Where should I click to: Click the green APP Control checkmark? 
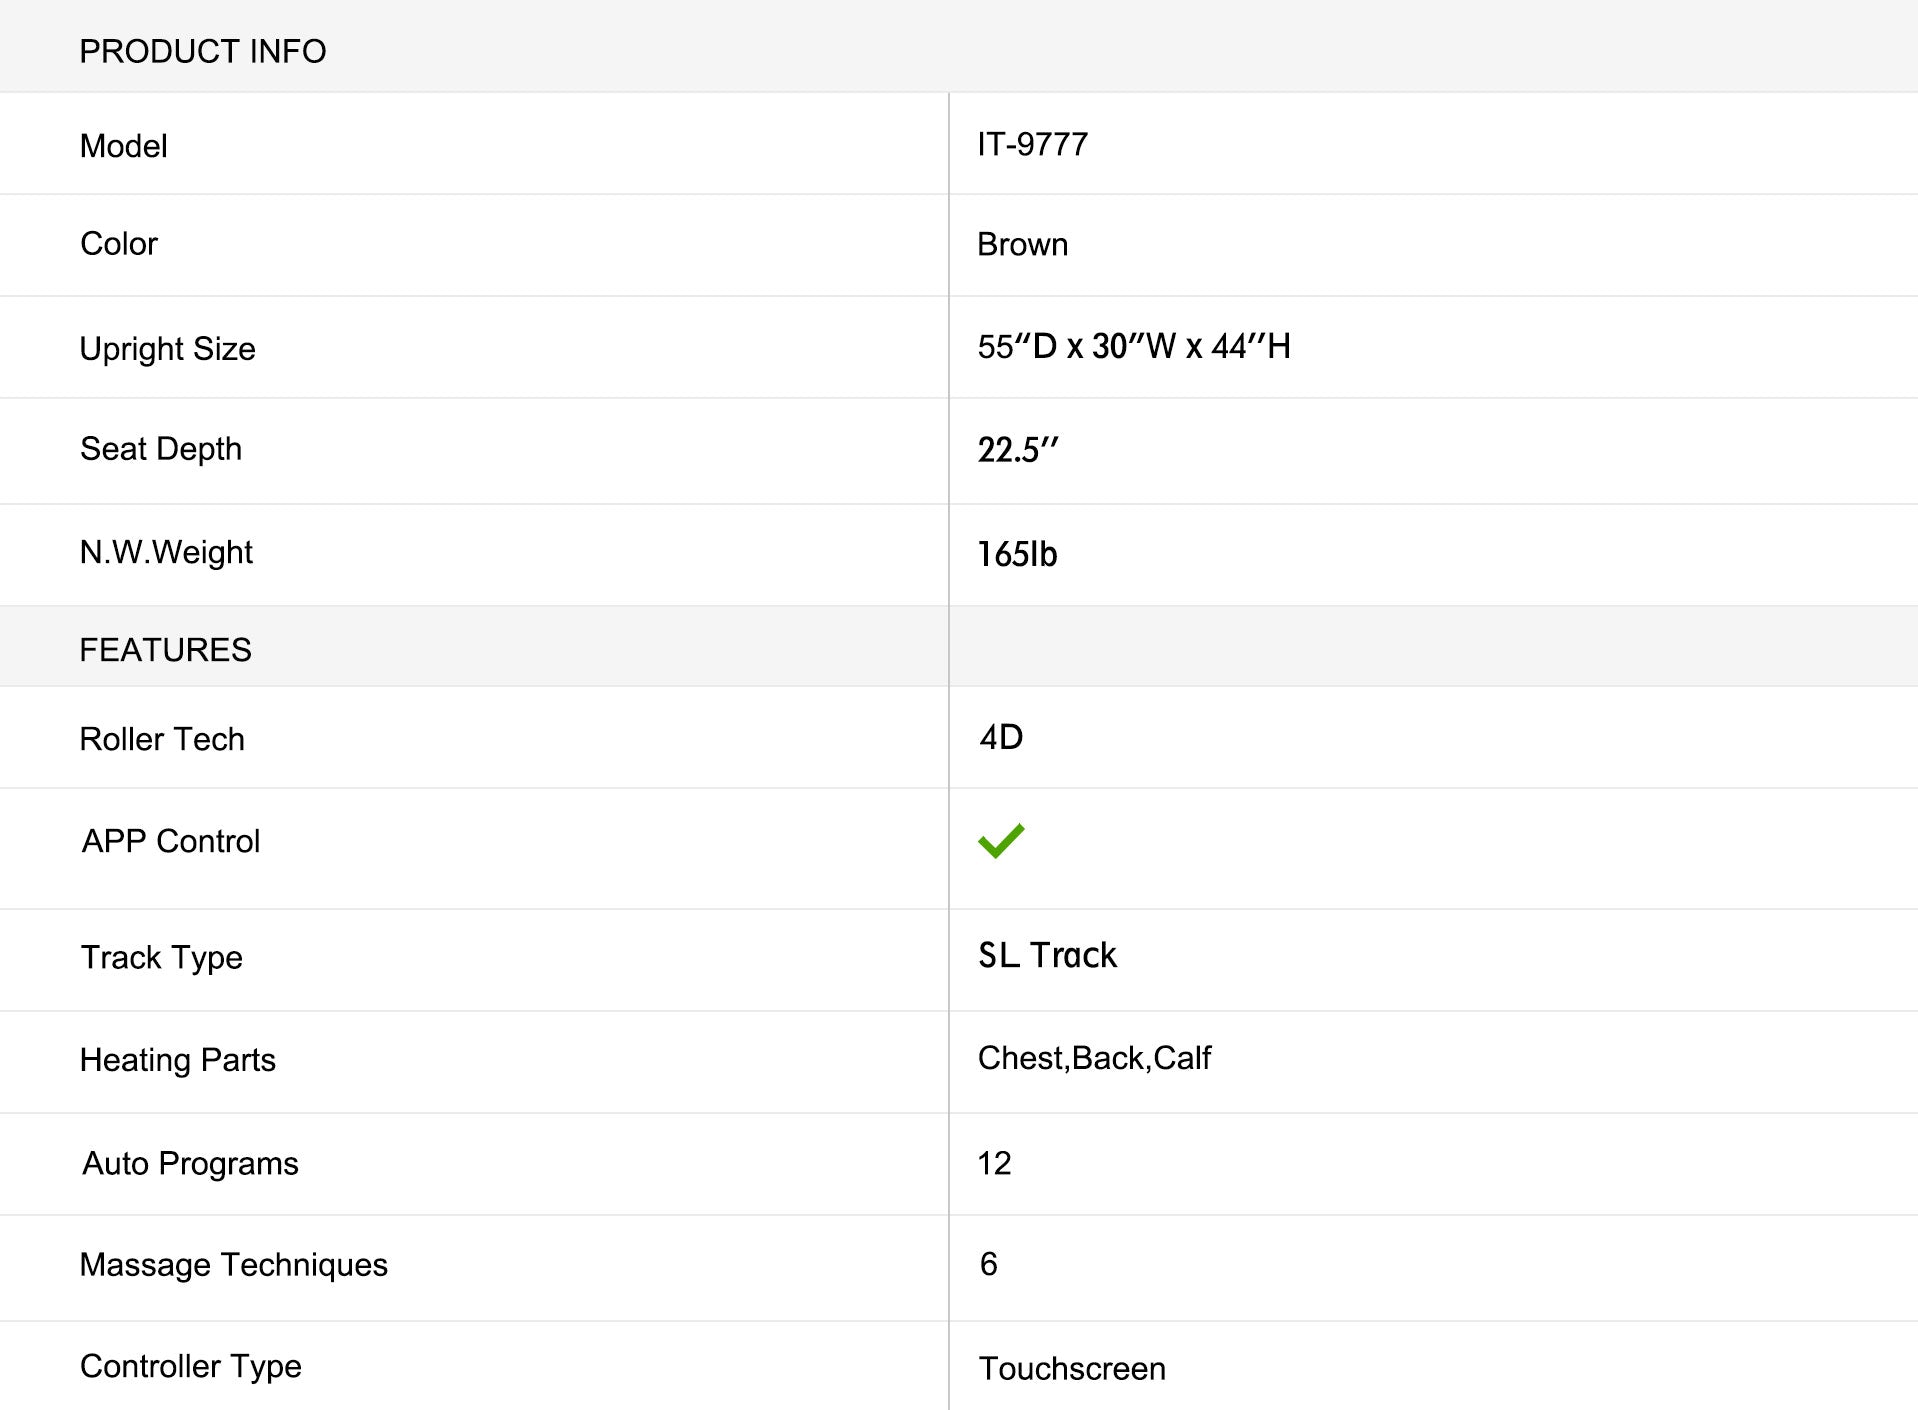pyautogui.click(x=1001, y=840)
